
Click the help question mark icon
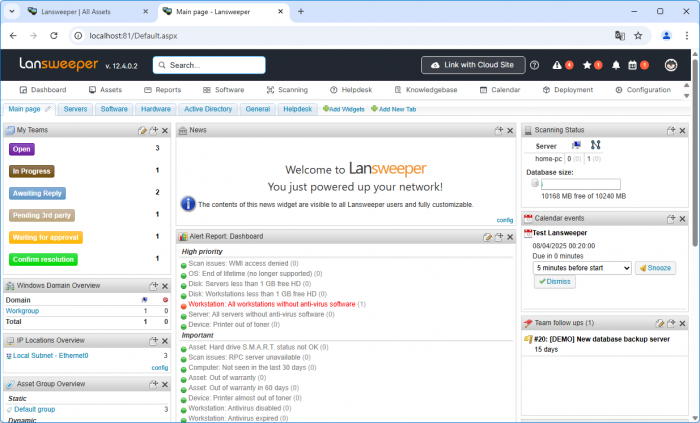click(534, 65)
